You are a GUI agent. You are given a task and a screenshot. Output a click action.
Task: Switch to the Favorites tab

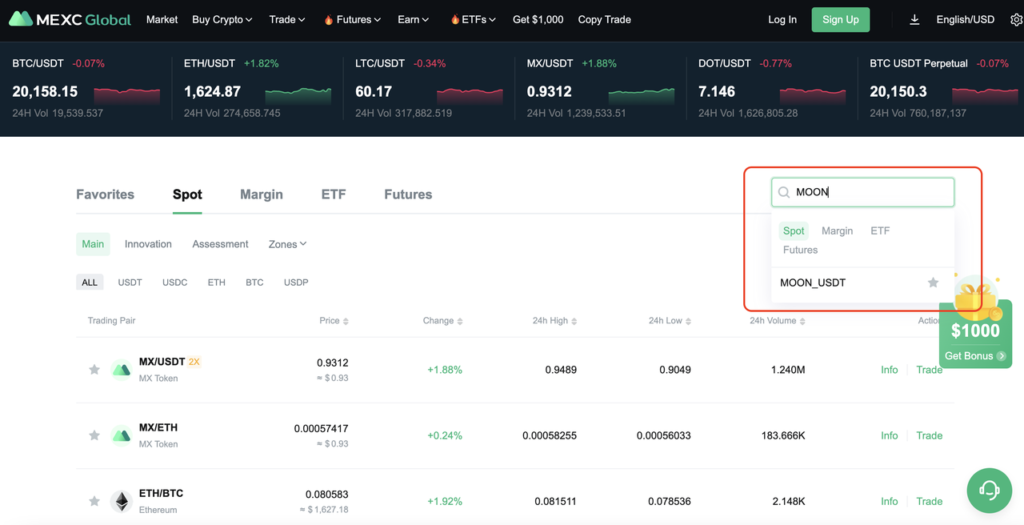tap(105, 195)
